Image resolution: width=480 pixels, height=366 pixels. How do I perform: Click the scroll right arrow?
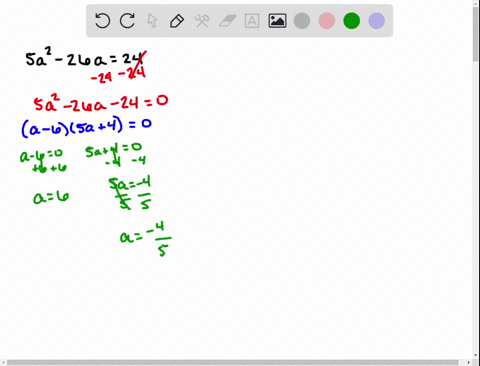(469, 362)
